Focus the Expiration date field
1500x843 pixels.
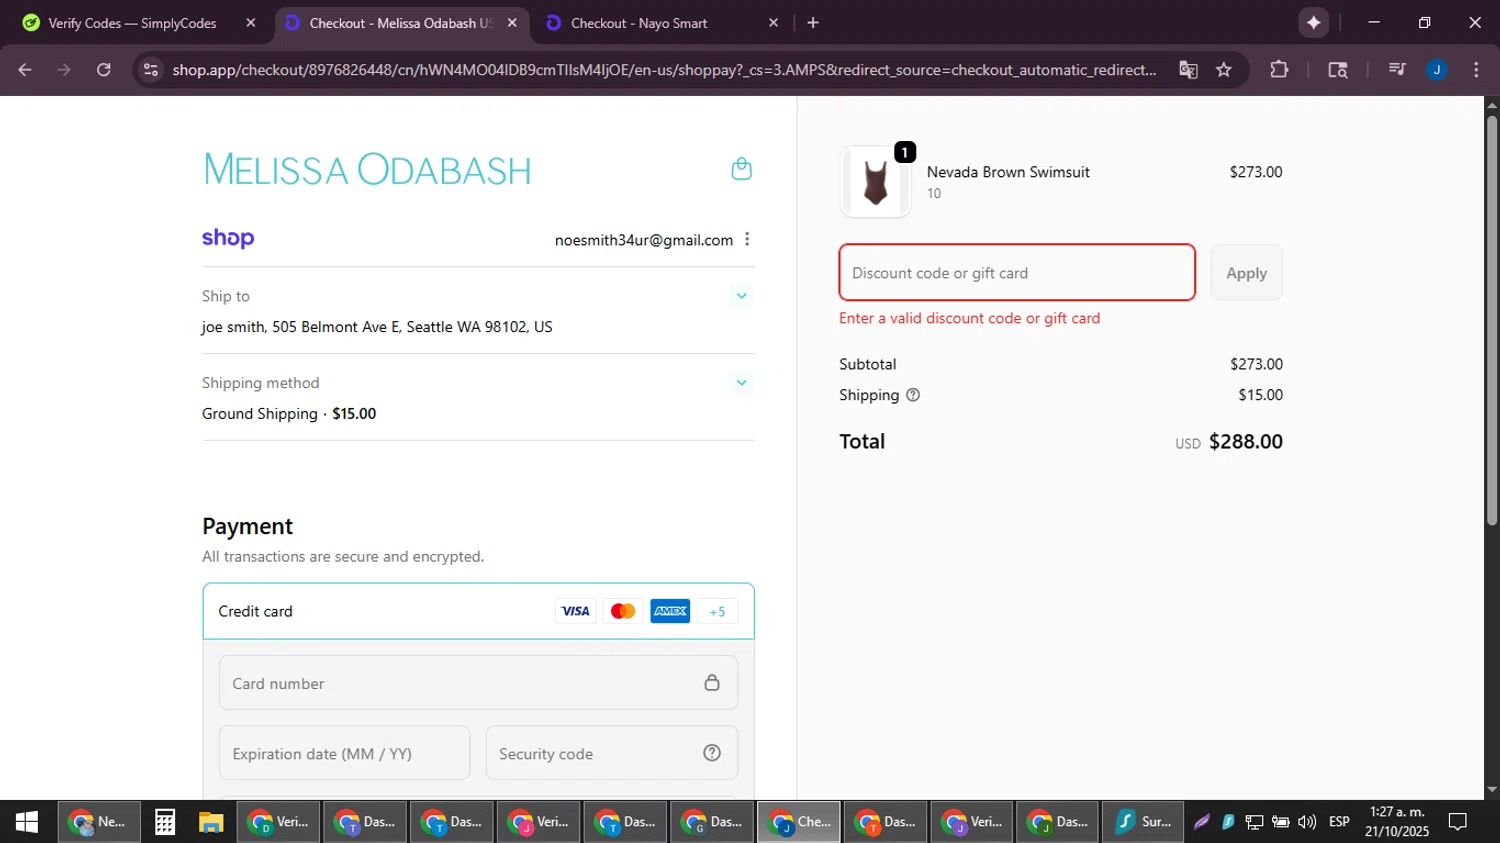click(x=344, y=753)
